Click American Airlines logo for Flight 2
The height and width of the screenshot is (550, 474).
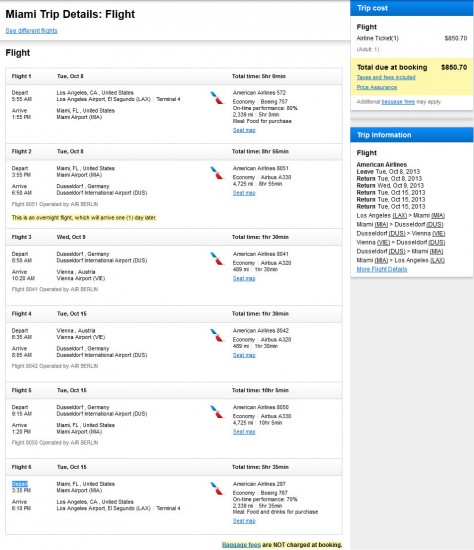point(216,173)
